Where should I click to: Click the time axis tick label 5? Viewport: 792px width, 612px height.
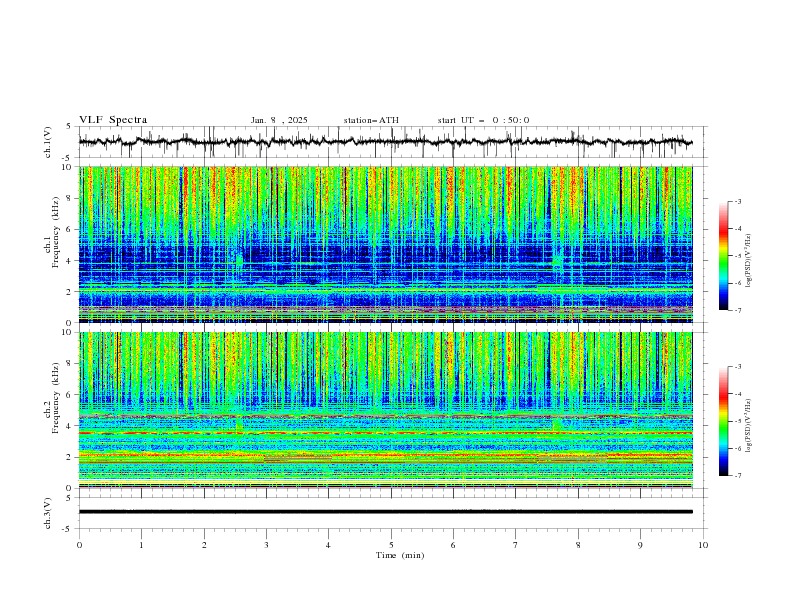click(391, 545)
